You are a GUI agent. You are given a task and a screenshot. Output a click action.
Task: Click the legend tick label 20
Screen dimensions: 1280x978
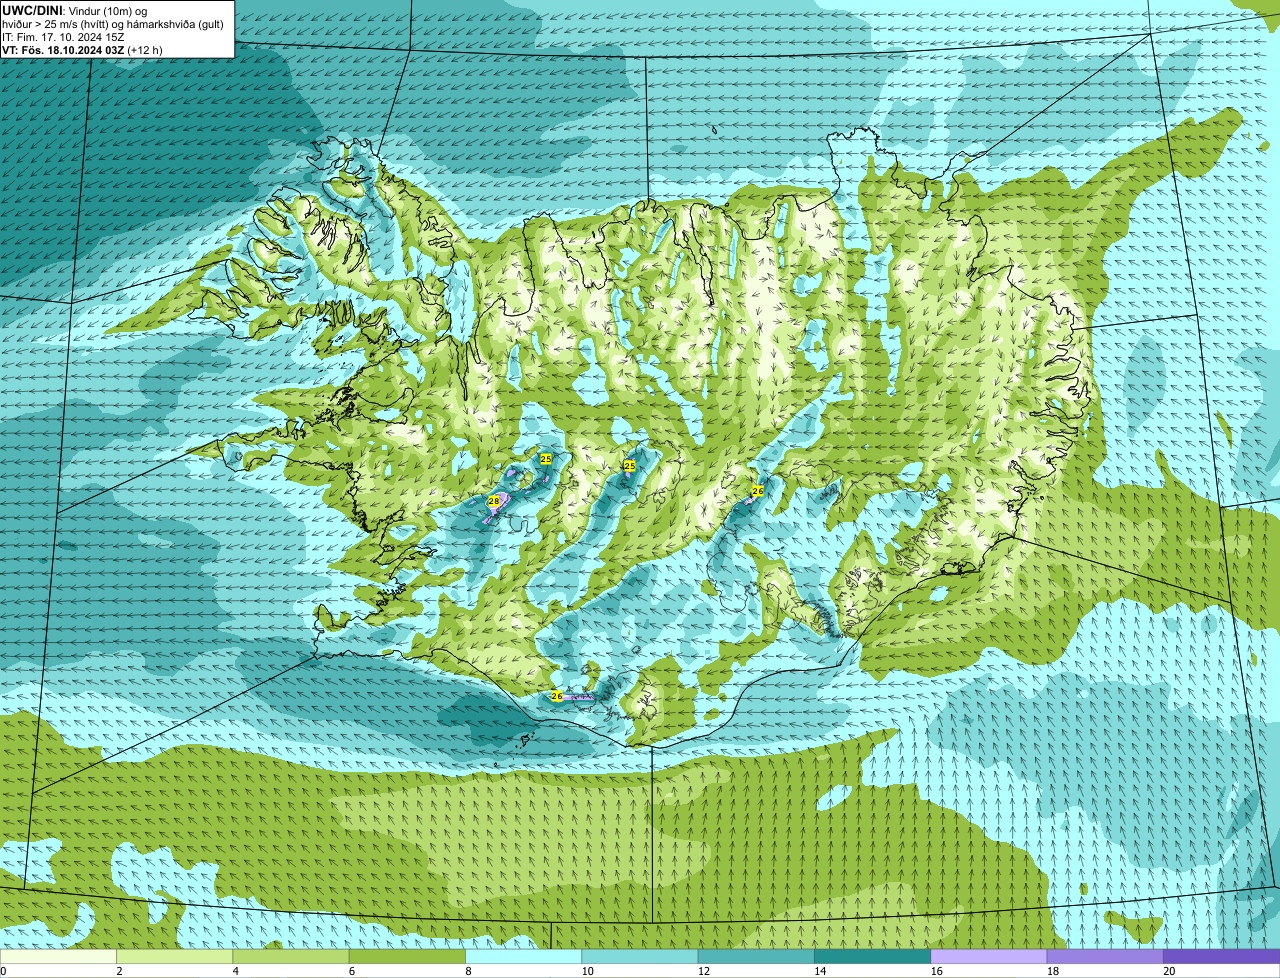point(1169,971)
